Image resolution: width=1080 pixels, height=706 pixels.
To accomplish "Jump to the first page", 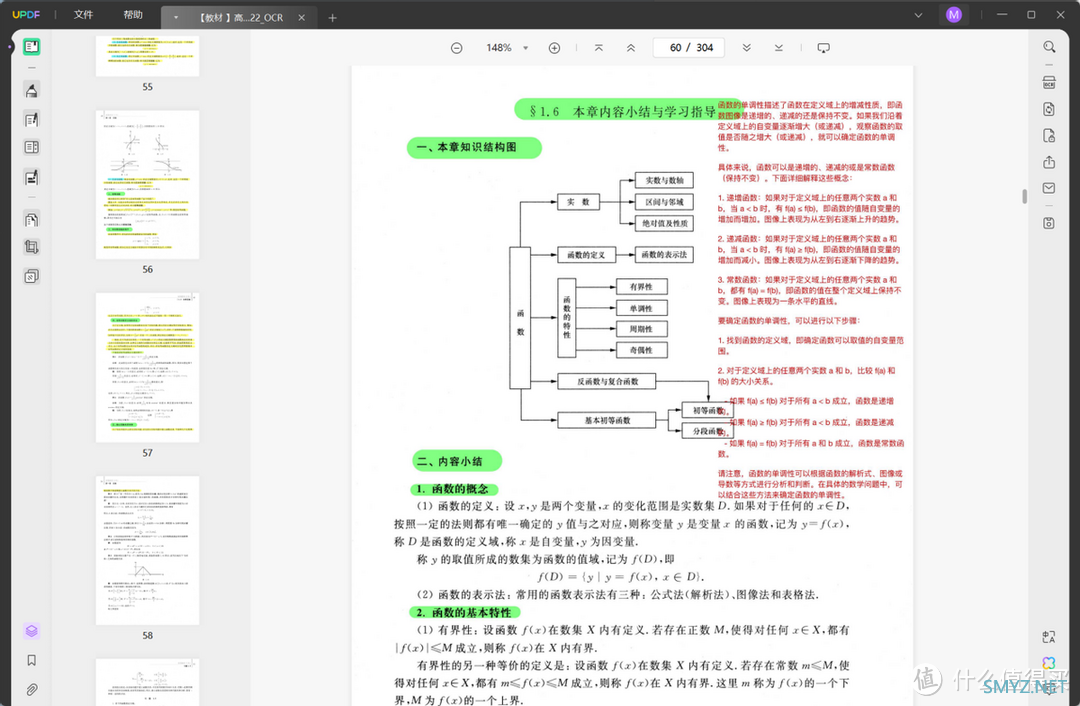I will pos(599,48).
